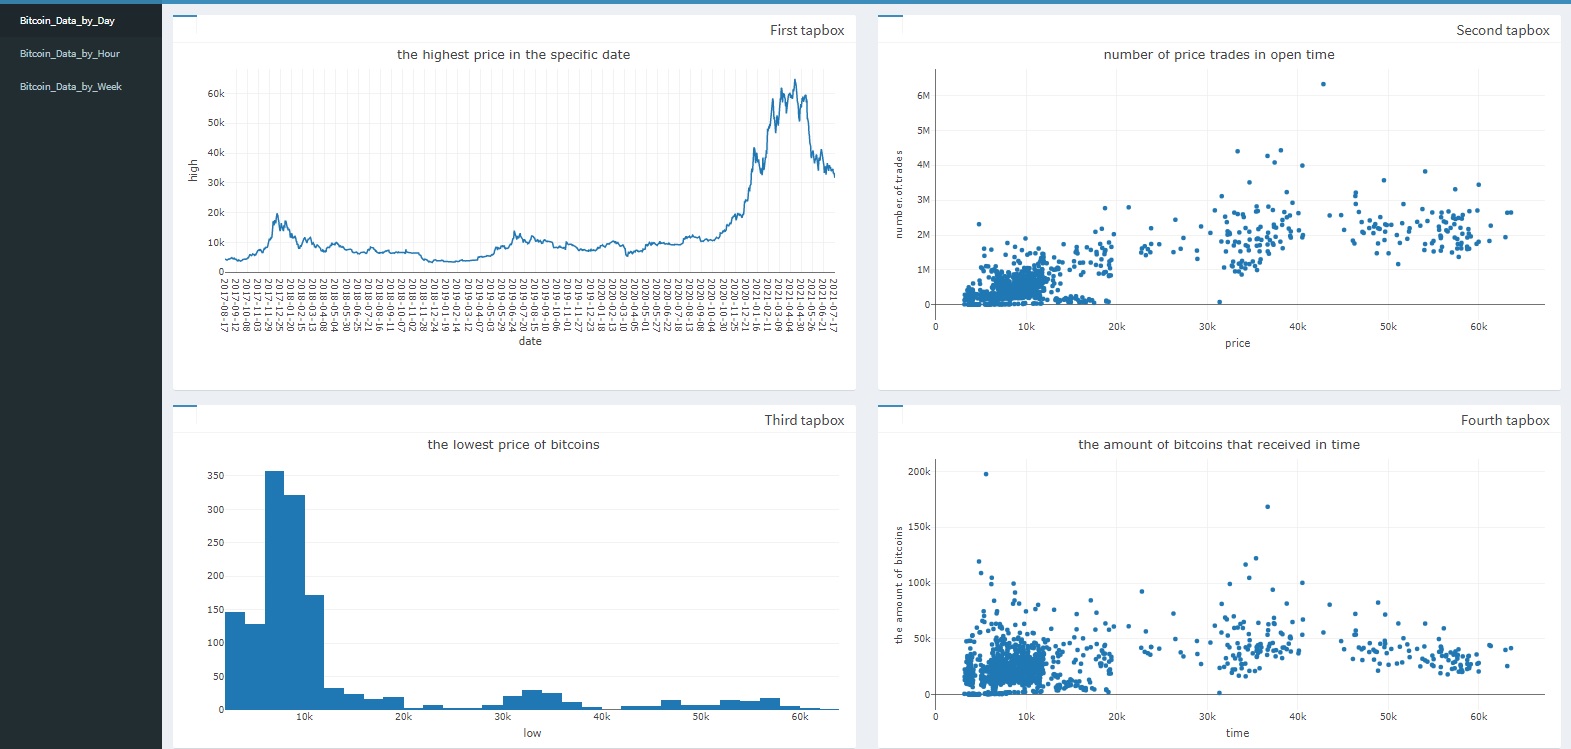Click the 'date' x-axis label
The image size is (1571, 749).
click(530, 341)
